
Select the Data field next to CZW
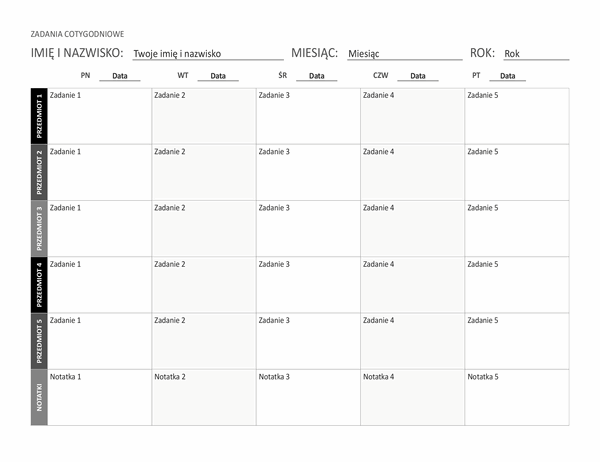pos(417,76)
